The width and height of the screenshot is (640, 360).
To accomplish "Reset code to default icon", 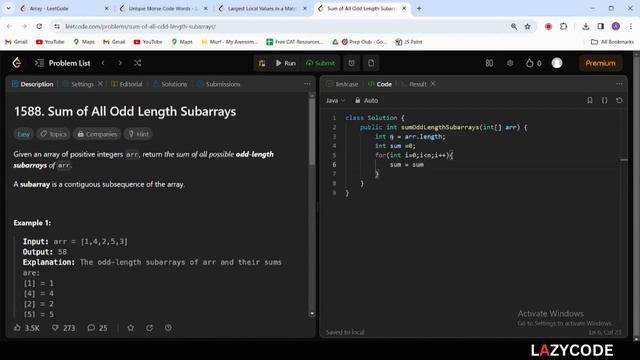I will click(x=619, y=100).
